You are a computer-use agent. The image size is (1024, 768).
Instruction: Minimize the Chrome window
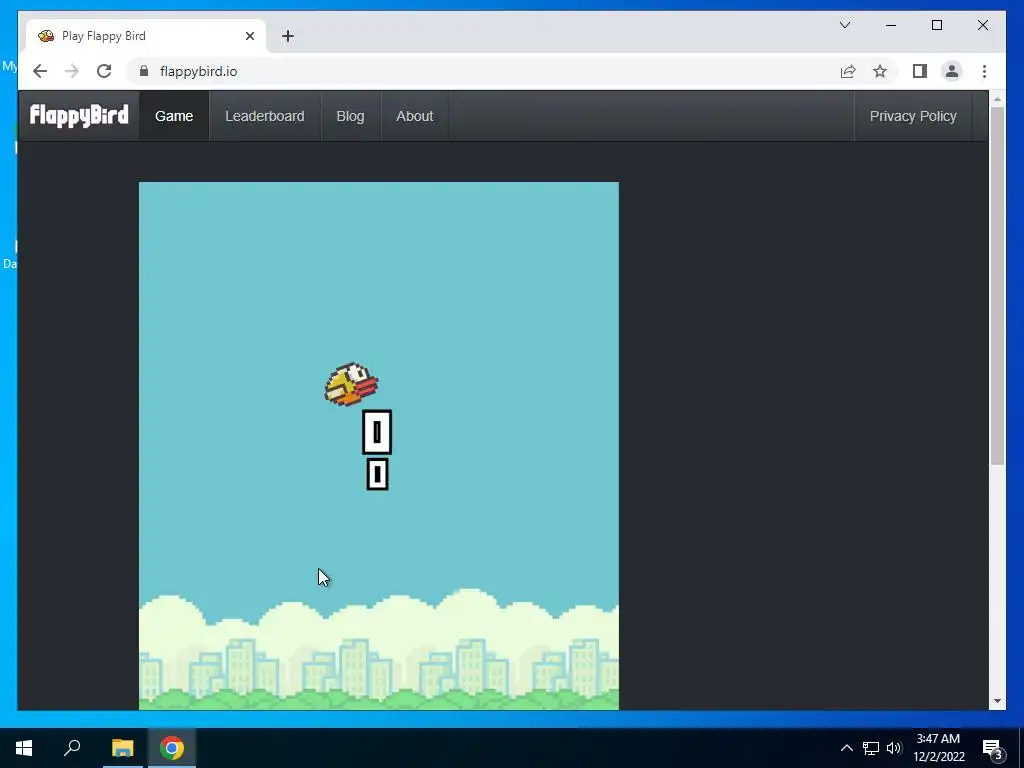click(891, 25)
